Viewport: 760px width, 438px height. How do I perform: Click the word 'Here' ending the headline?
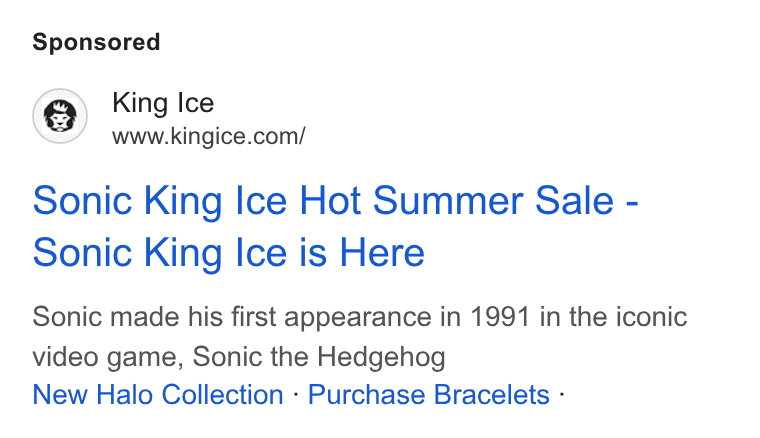coord(382,252)
